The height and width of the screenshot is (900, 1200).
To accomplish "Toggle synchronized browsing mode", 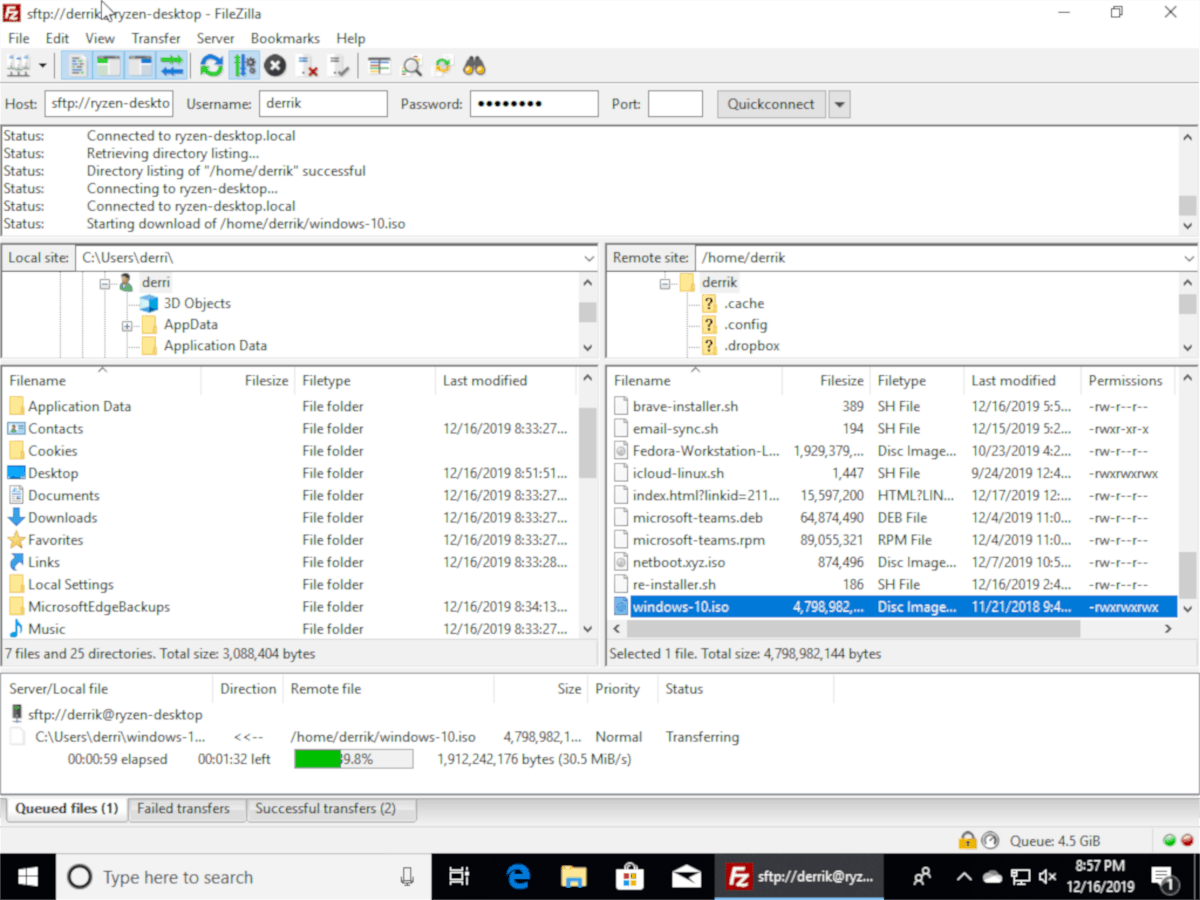I will (x=443, y=65).
